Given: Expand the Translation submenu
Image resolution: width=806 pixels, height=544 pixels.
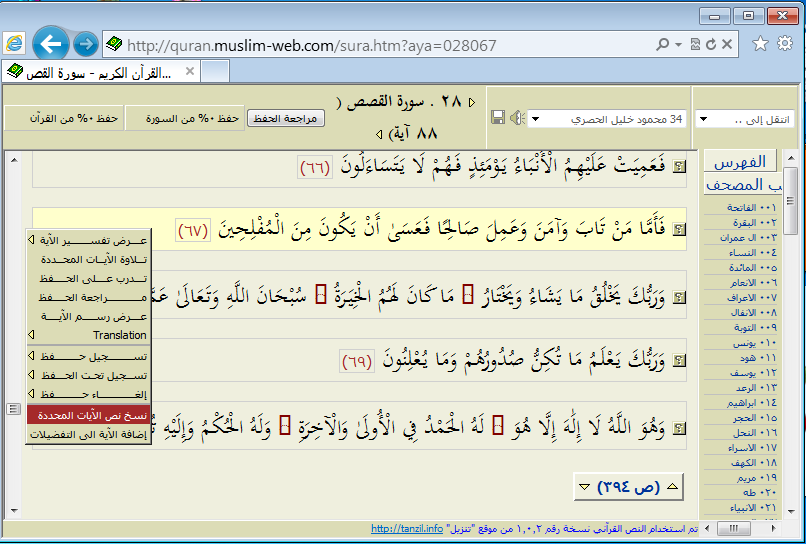Looking at the screenshot, I should click(x=88, y=335).
